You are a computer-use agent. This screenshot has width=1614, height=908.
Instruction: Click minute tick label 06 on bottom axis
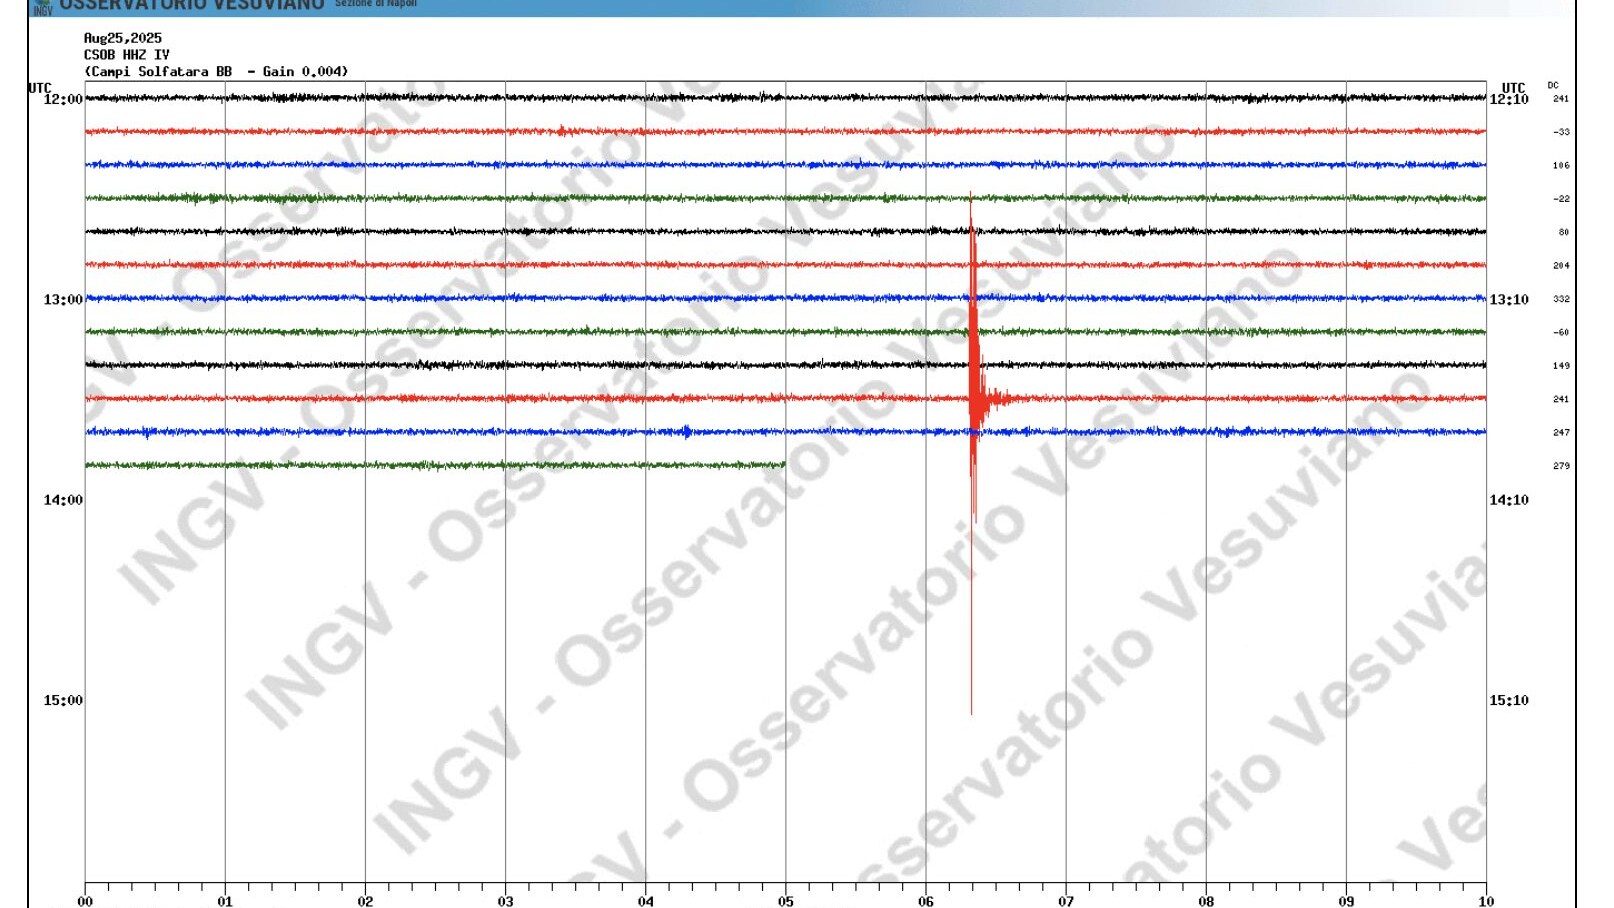point(926,901)
